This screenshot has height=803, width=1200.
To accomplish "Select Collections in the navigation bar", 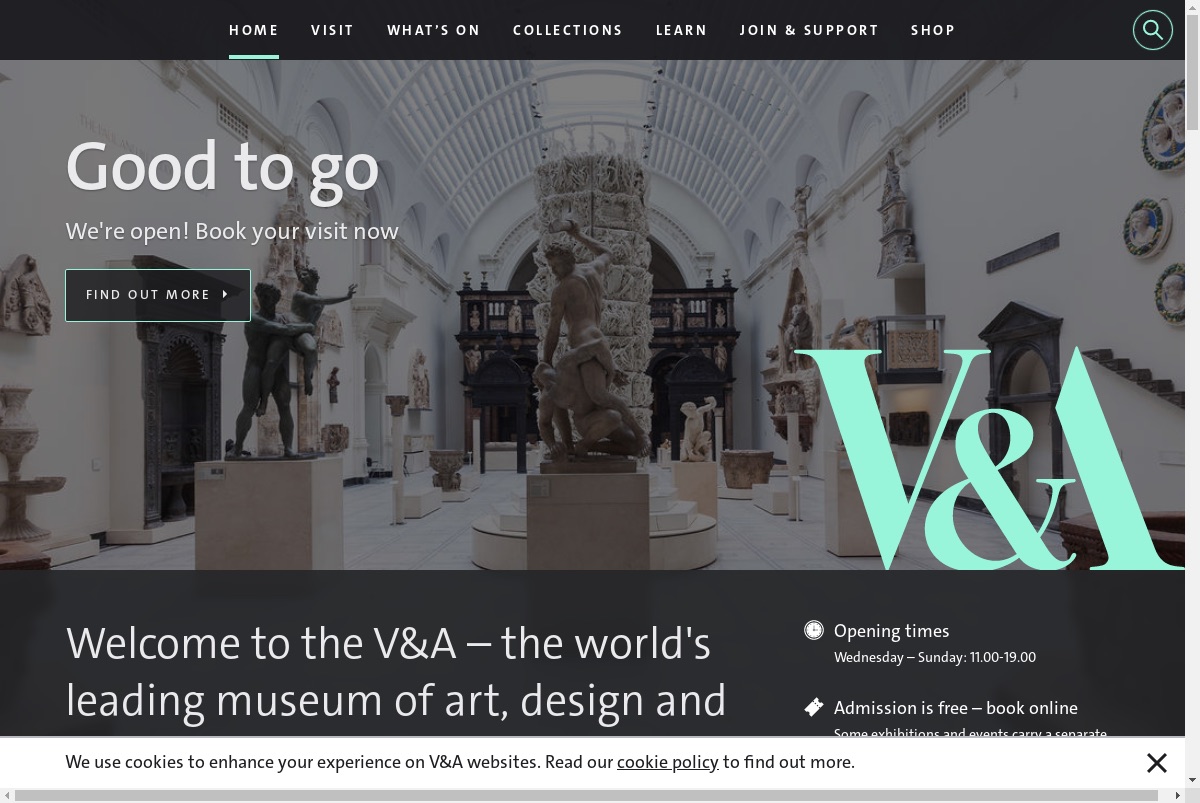I will 568,30.
